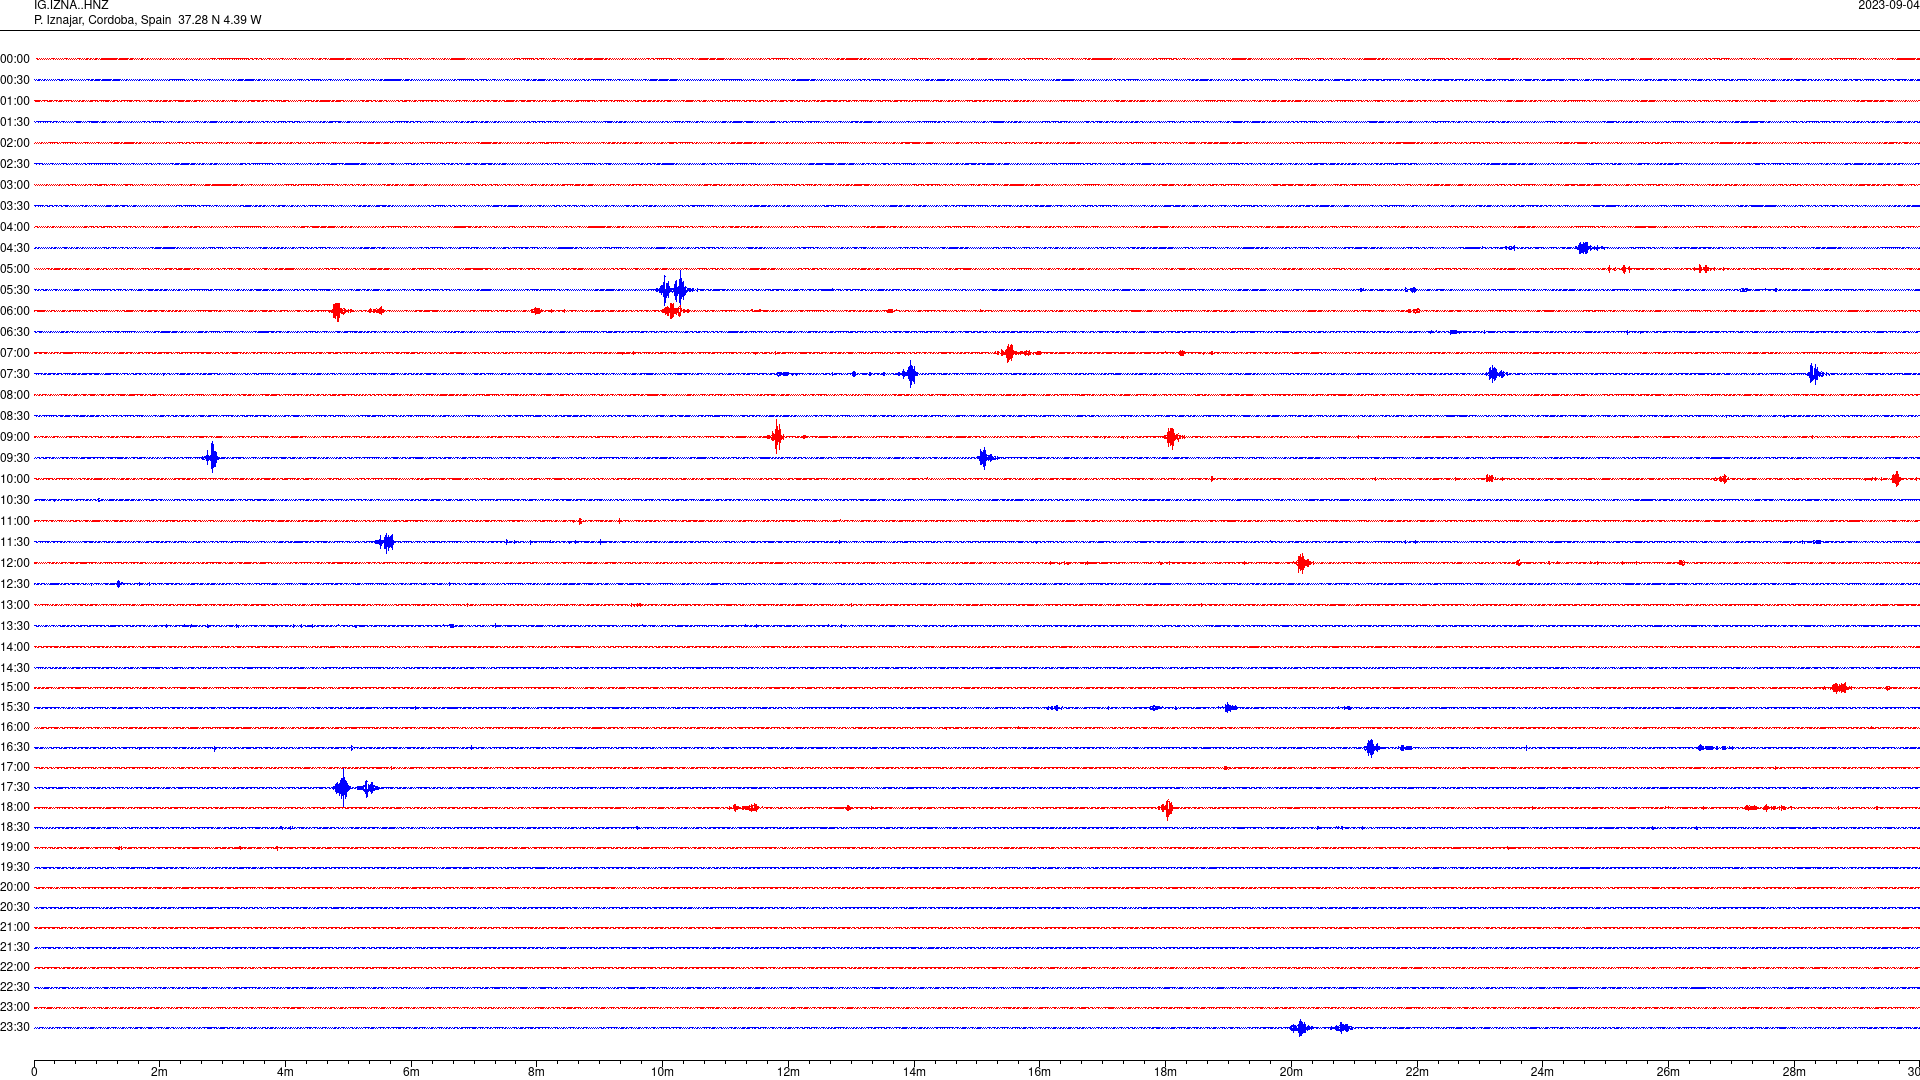Click the red event near 12m on the 09:00 trace
Screen dimensions: 1920x1080
coord(777,436)
